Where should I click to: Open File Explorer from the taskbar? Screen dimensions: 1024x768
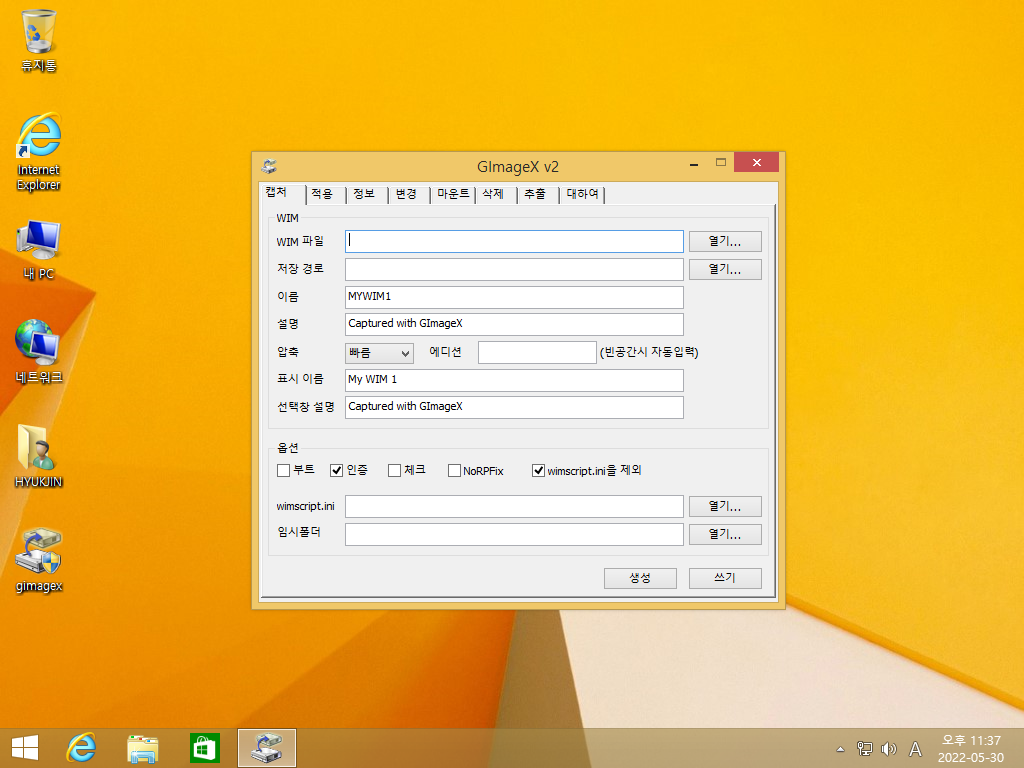click(142, 748)
